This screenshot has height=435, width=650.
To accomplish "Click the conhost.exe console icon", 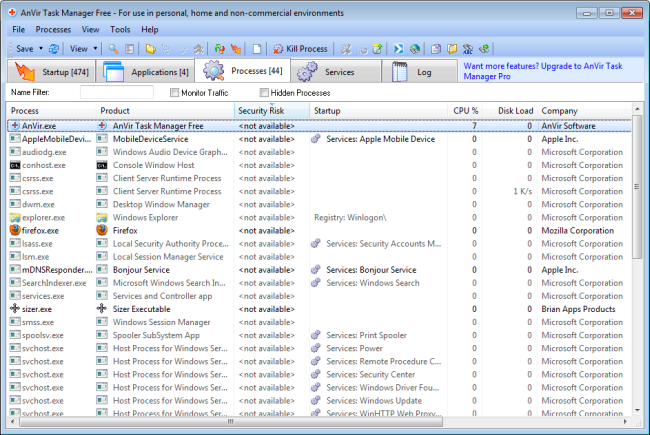I will (15, 165).
